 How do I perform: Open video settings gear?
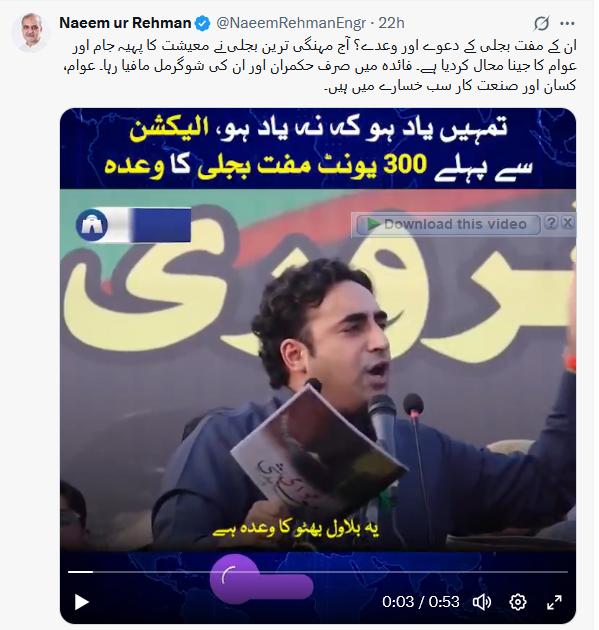click(x=517, y=602)
